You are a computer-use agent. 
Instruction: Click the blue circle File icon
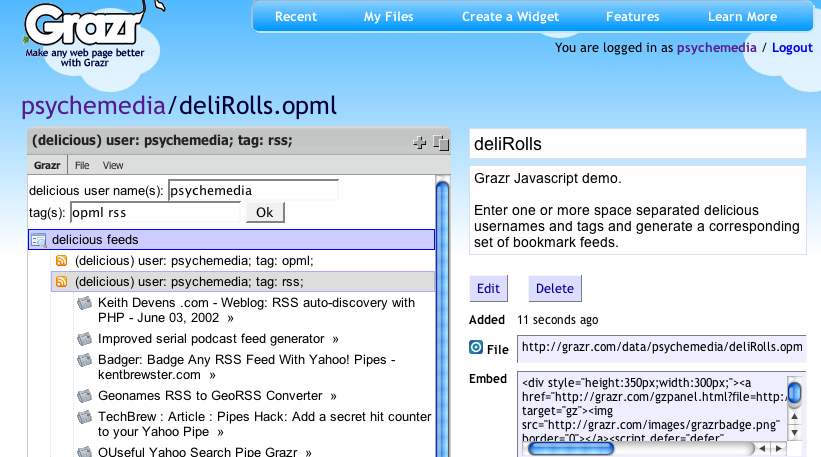coord(476,347)
